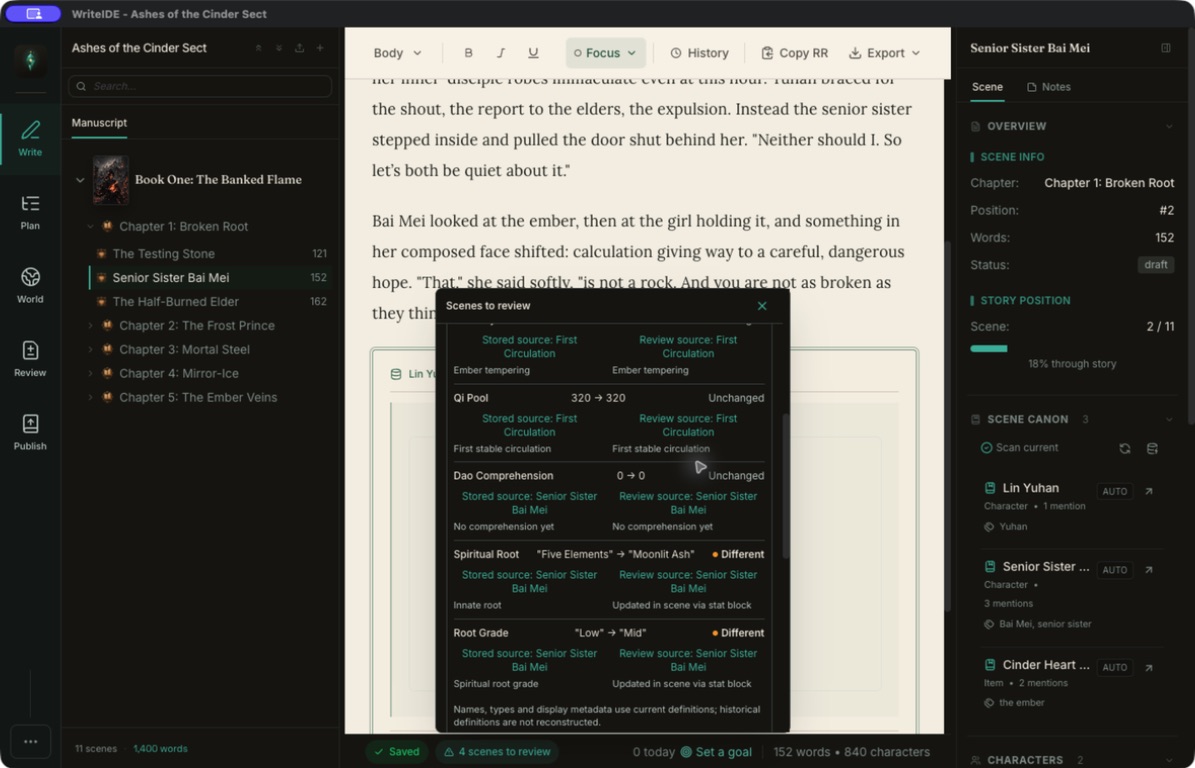Click the 1,400 words count in the footer
The width and height of the screenshot is (1195, 768).
tap(160, 749)
